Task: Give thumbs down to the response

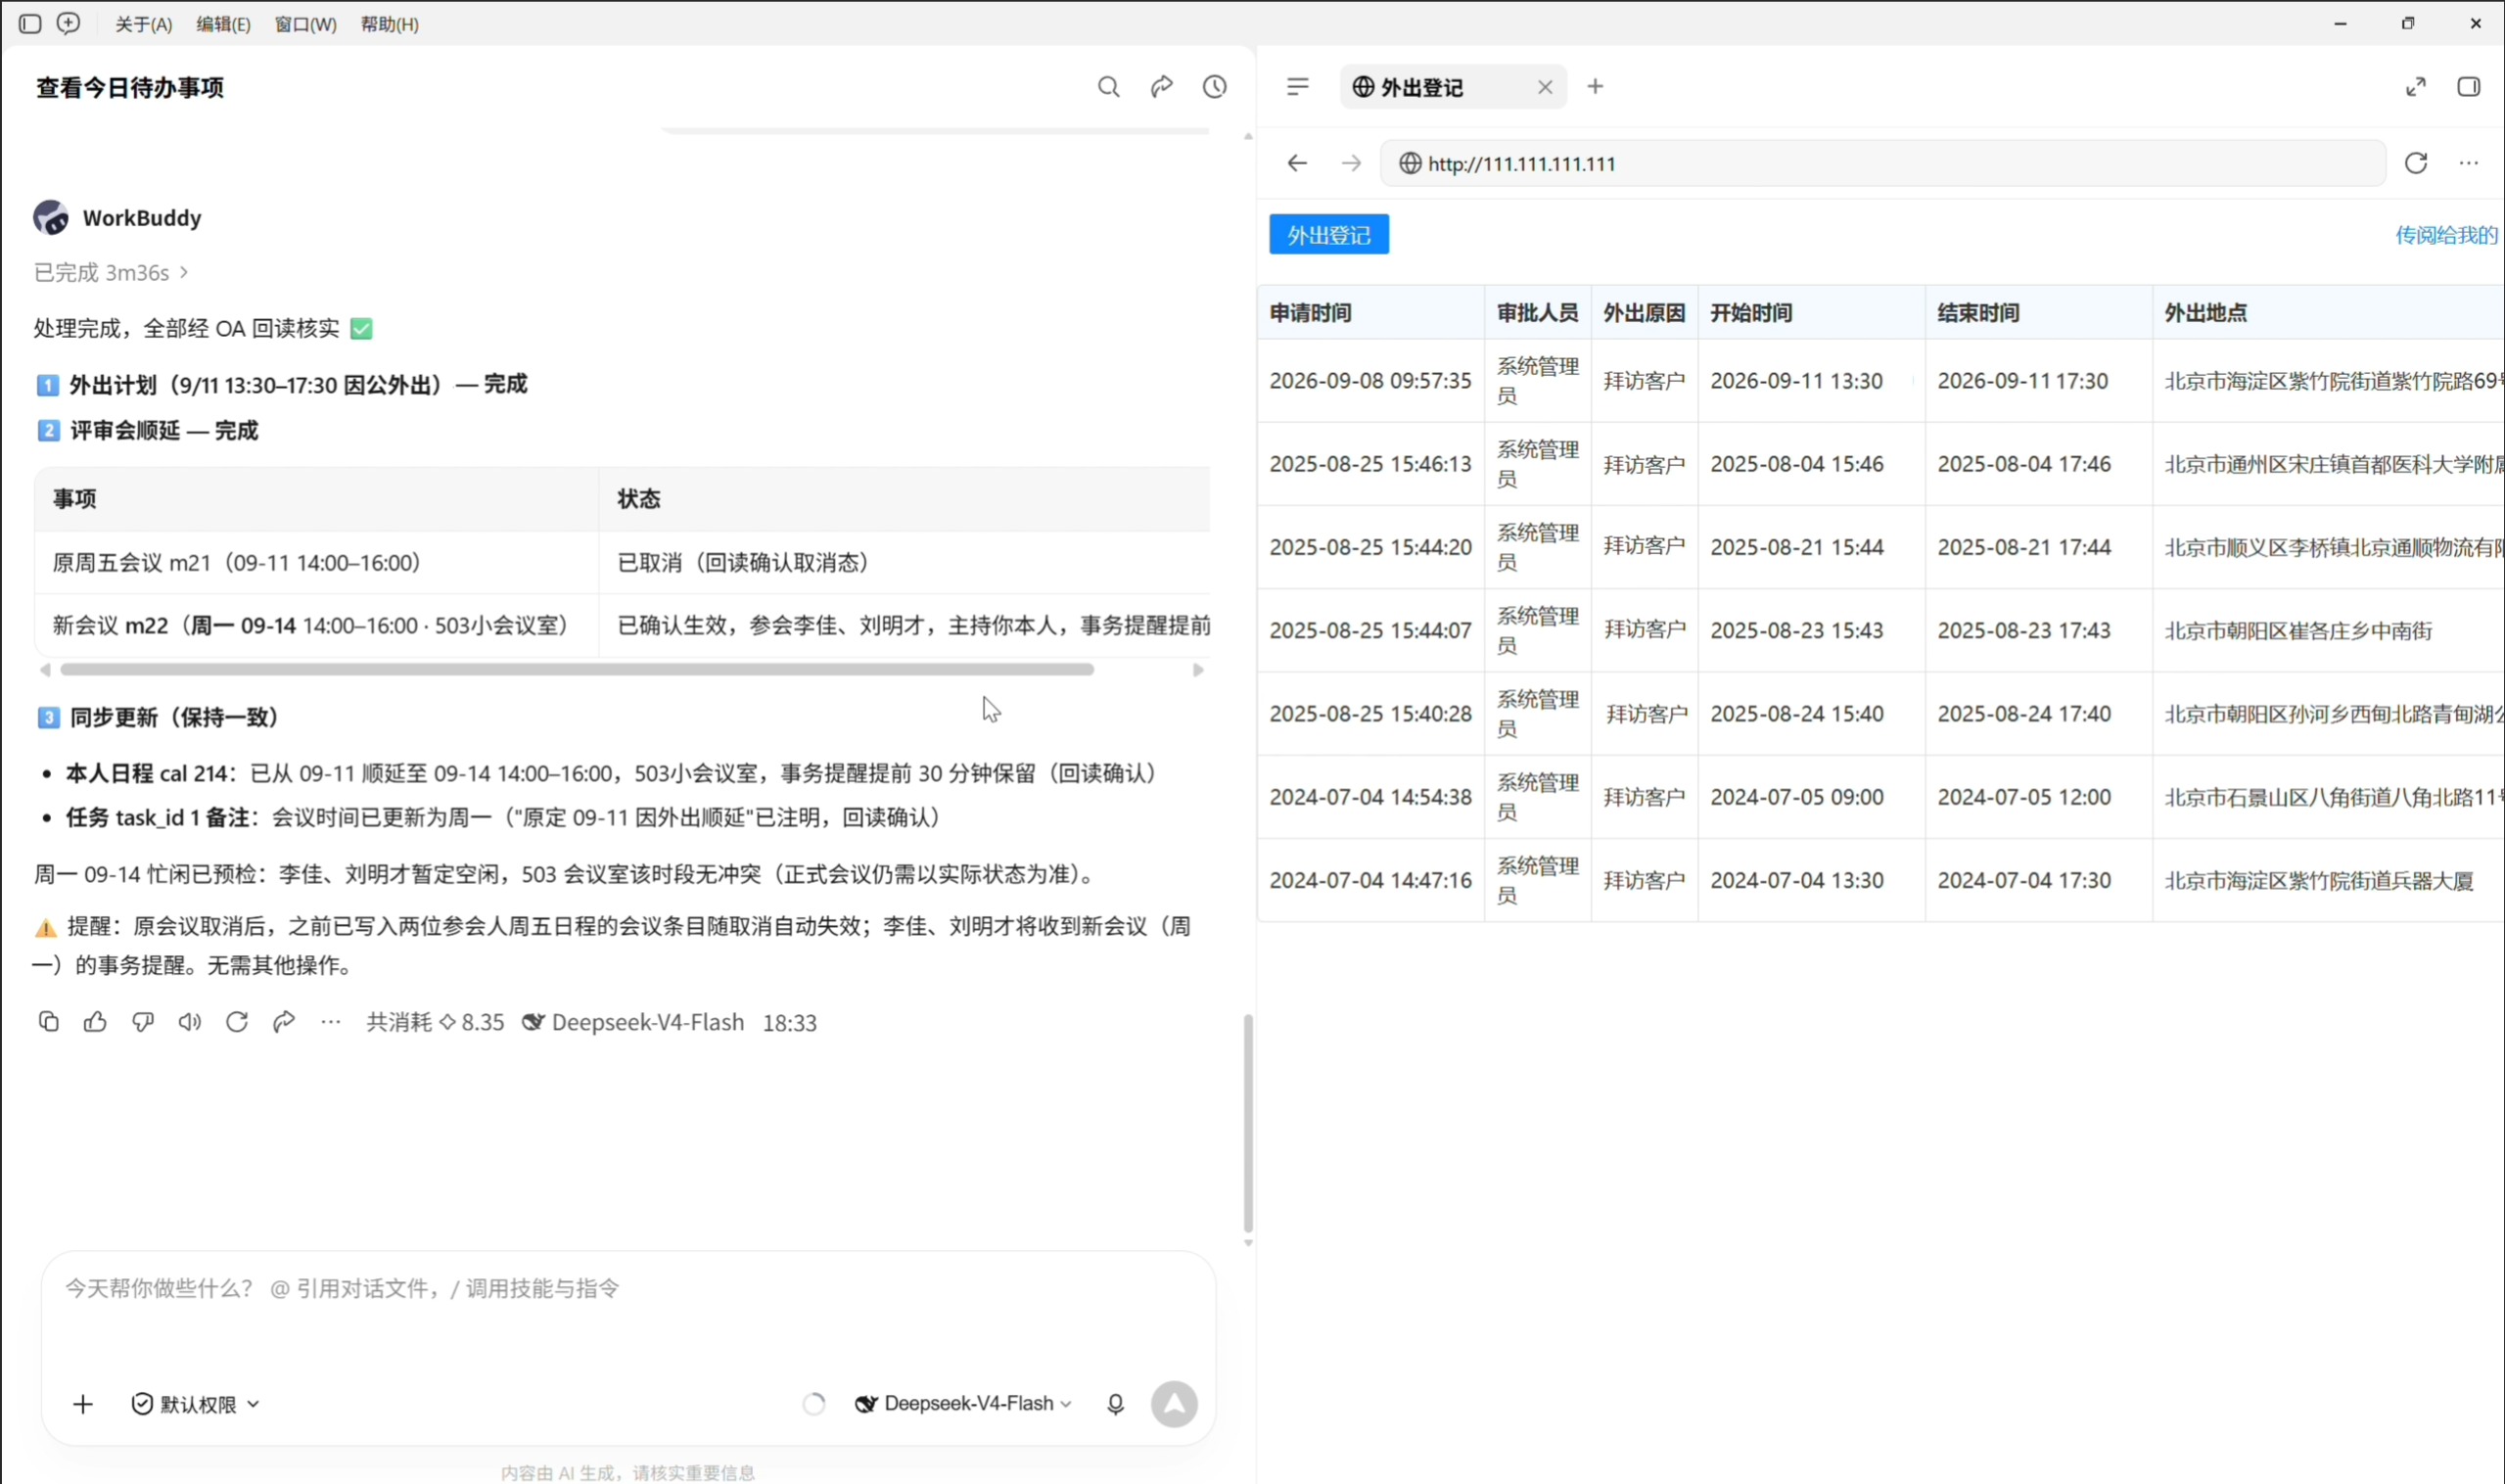Action: [143, 1021]
